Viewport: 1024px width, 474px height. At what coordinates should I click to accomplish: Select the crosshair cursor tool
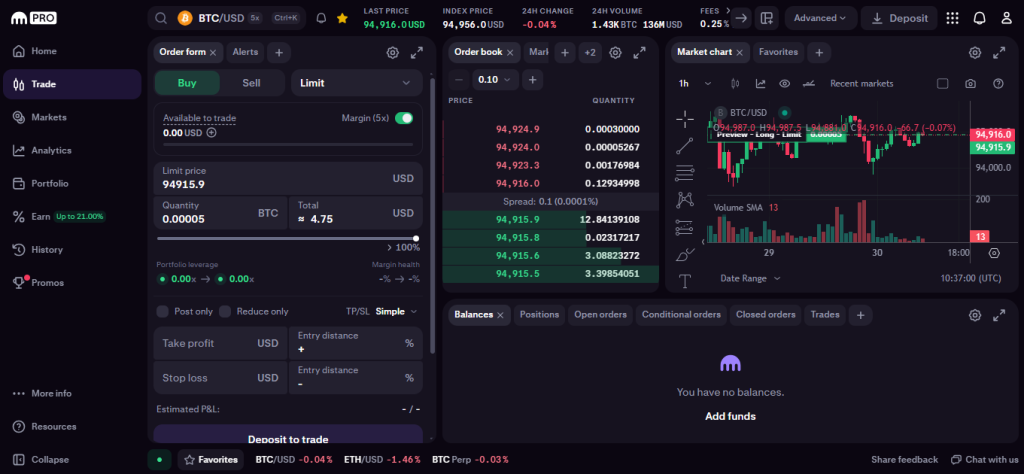pyautogui.click(x=684, y=118)
